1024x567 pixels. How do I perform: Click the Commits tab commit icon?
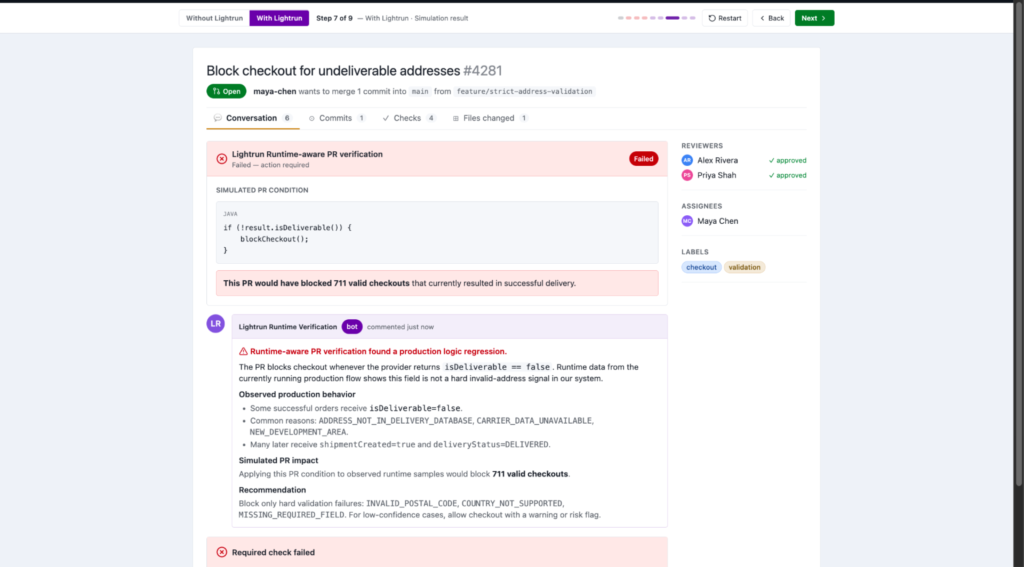(x=312, y=118)
